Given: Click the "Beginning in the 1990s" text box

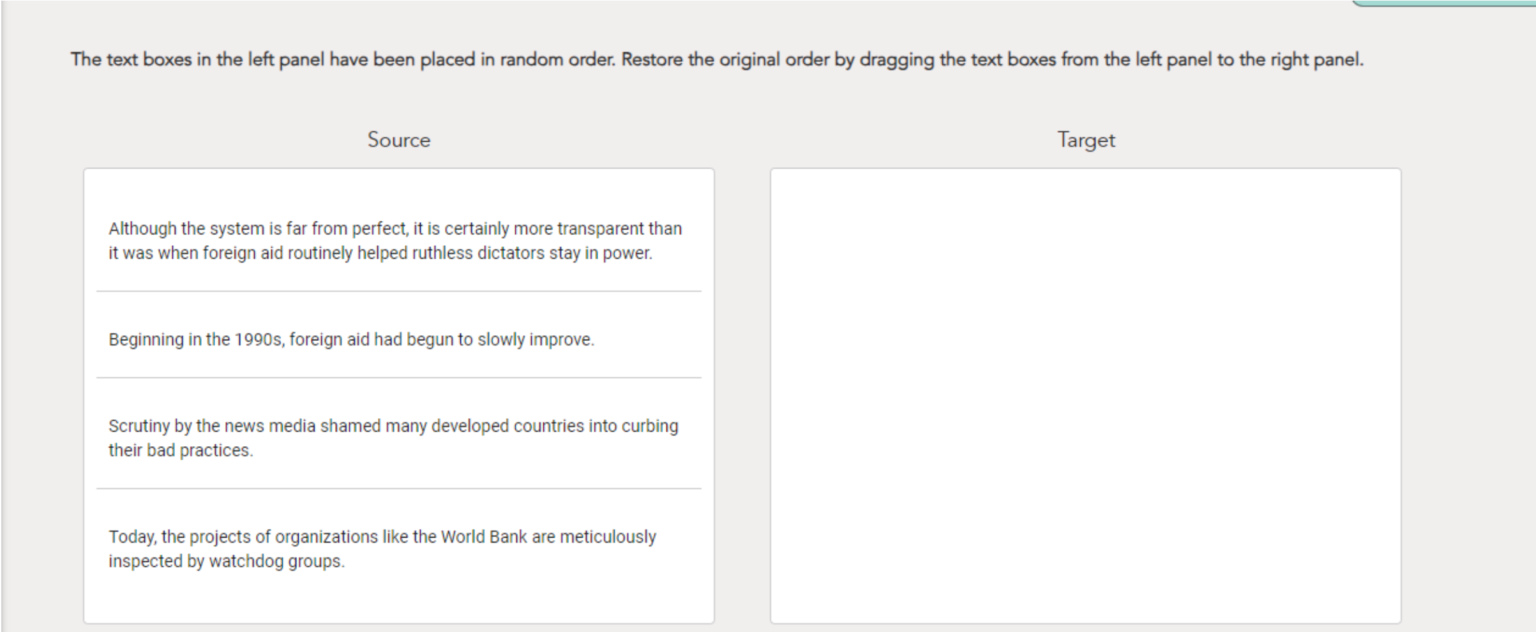Looking at the screenshot, I should (351, 340).
